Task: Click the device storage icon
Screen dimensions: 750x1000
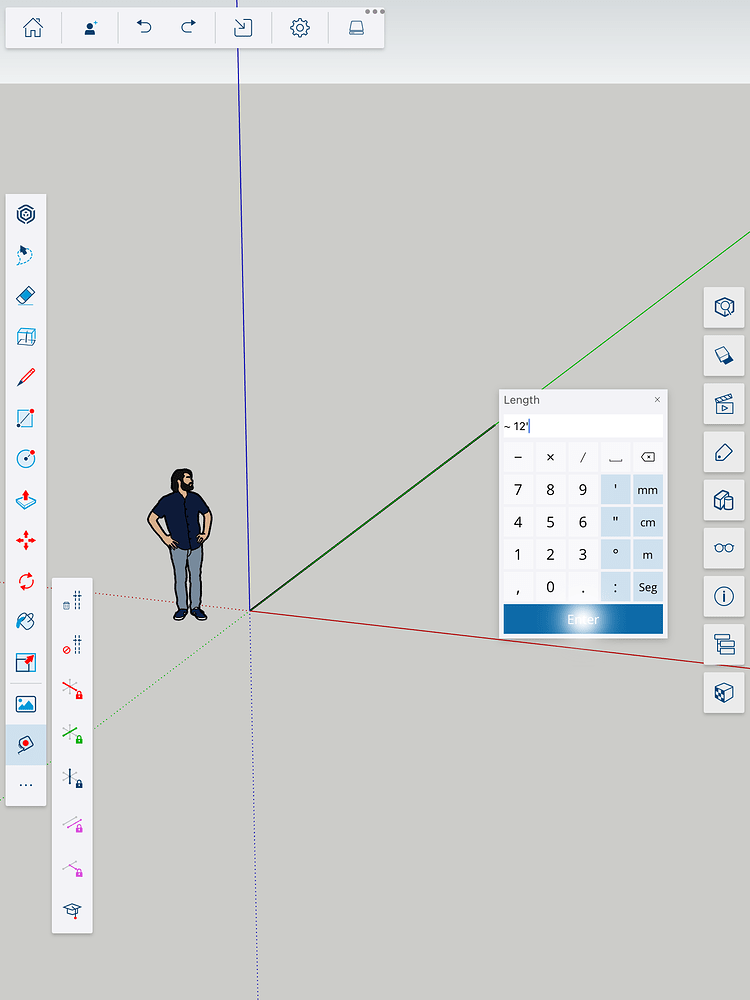Action: (x=357, y=27)
